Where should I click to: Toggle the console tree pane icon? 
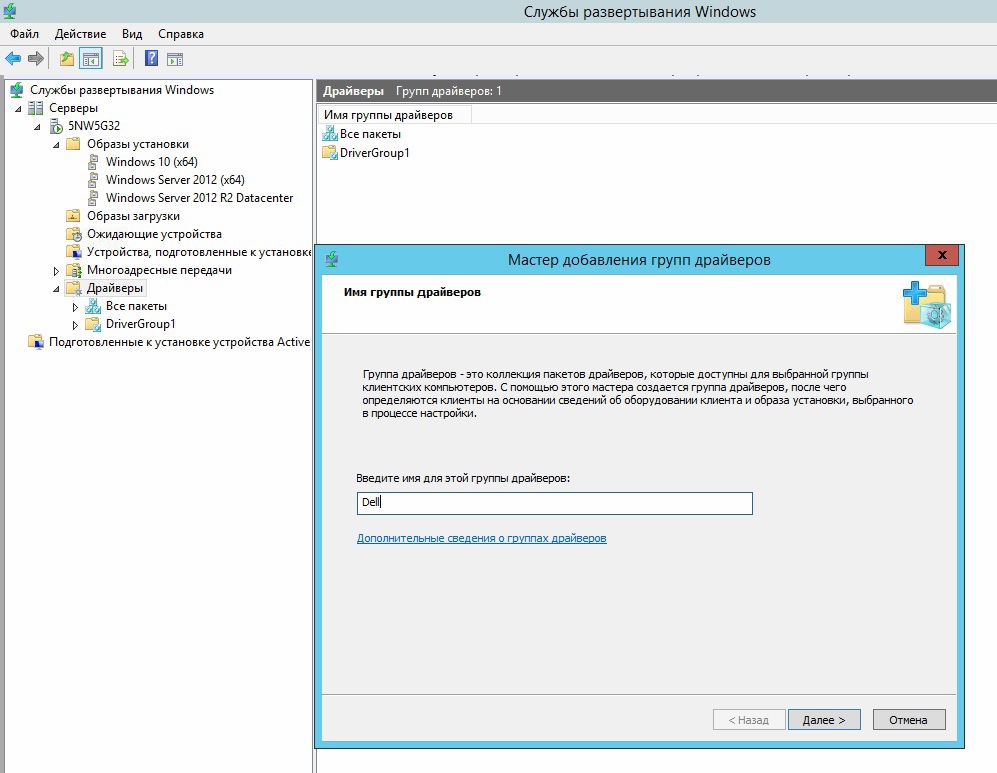(89, 58)
